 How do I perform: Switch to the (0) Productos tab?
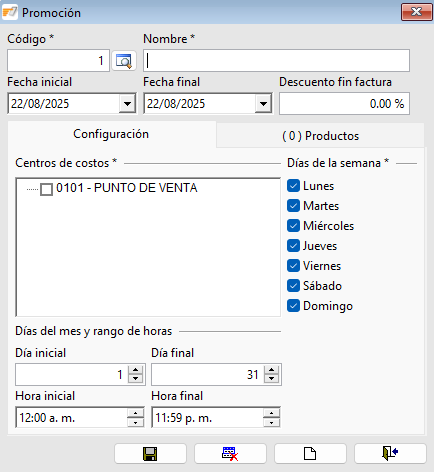pos(320,136)
